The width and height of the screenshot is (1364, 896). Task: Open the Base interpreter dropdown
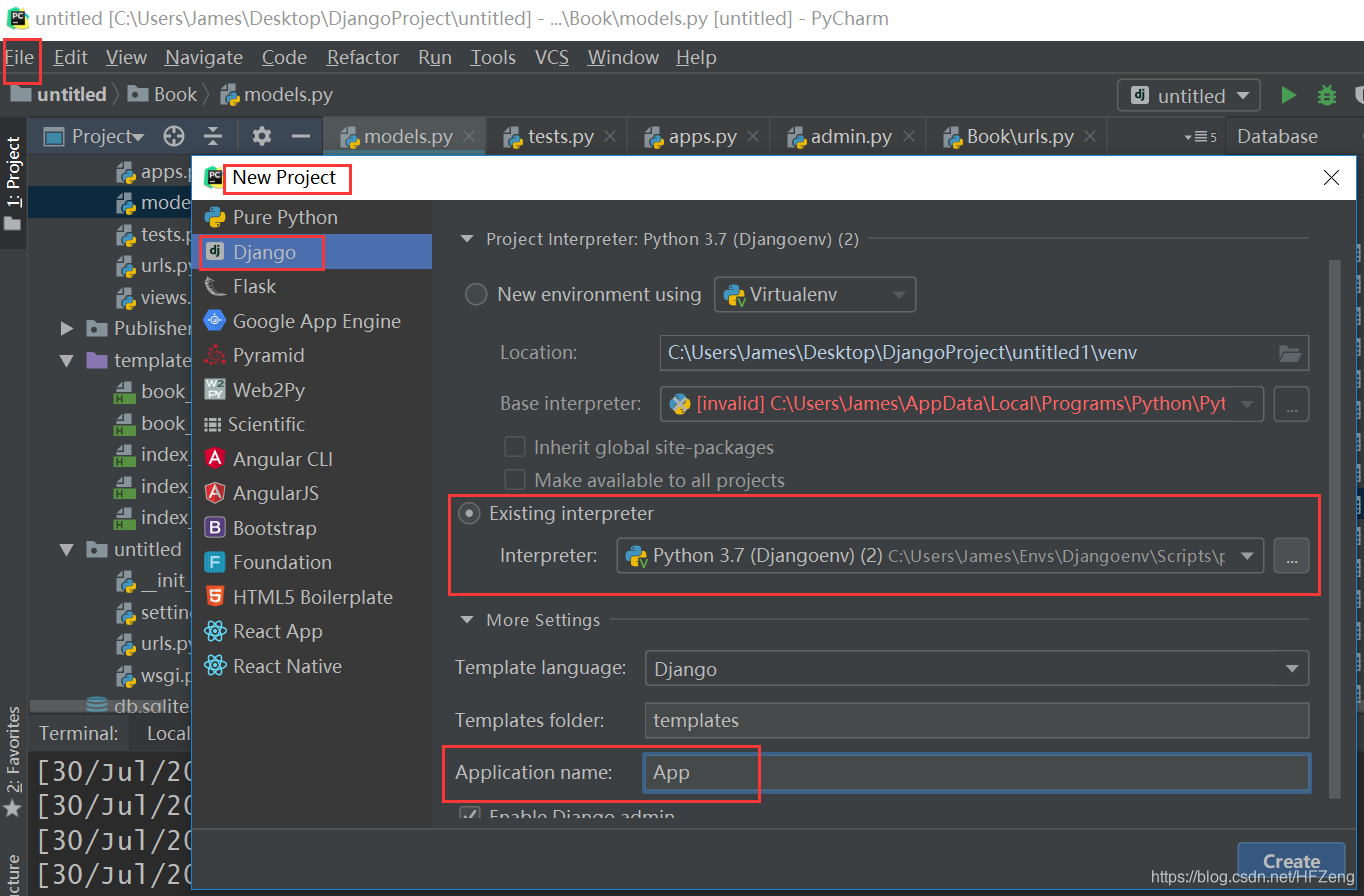tap(962, 404)
